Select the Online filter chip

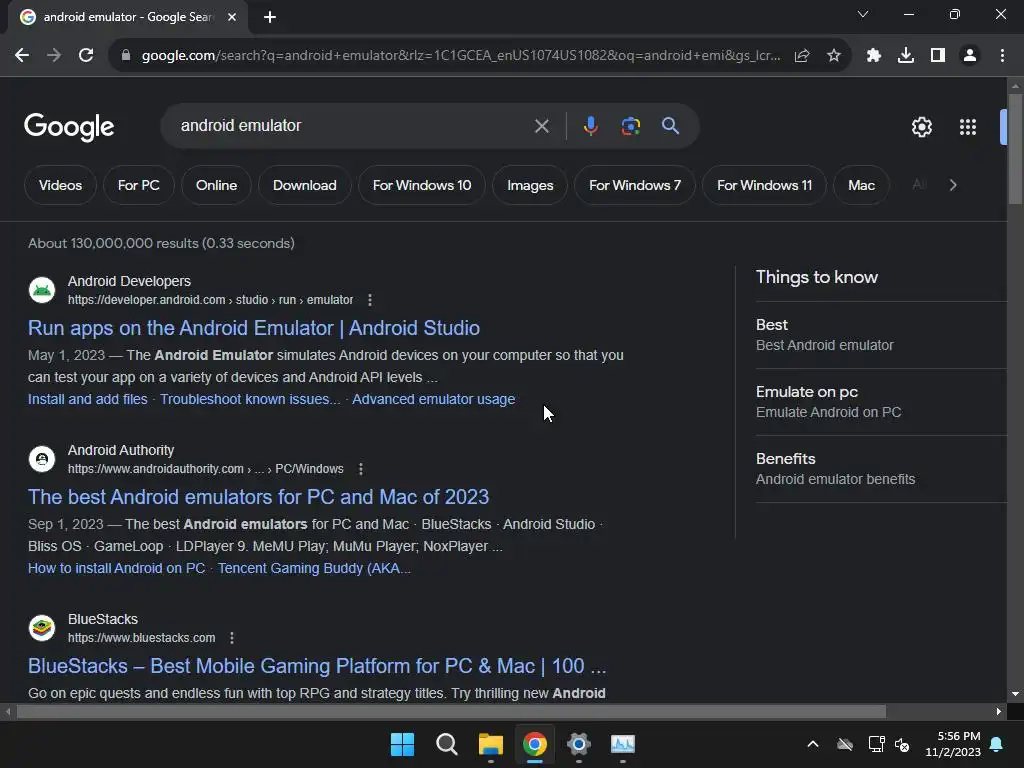tap(216, 185)
